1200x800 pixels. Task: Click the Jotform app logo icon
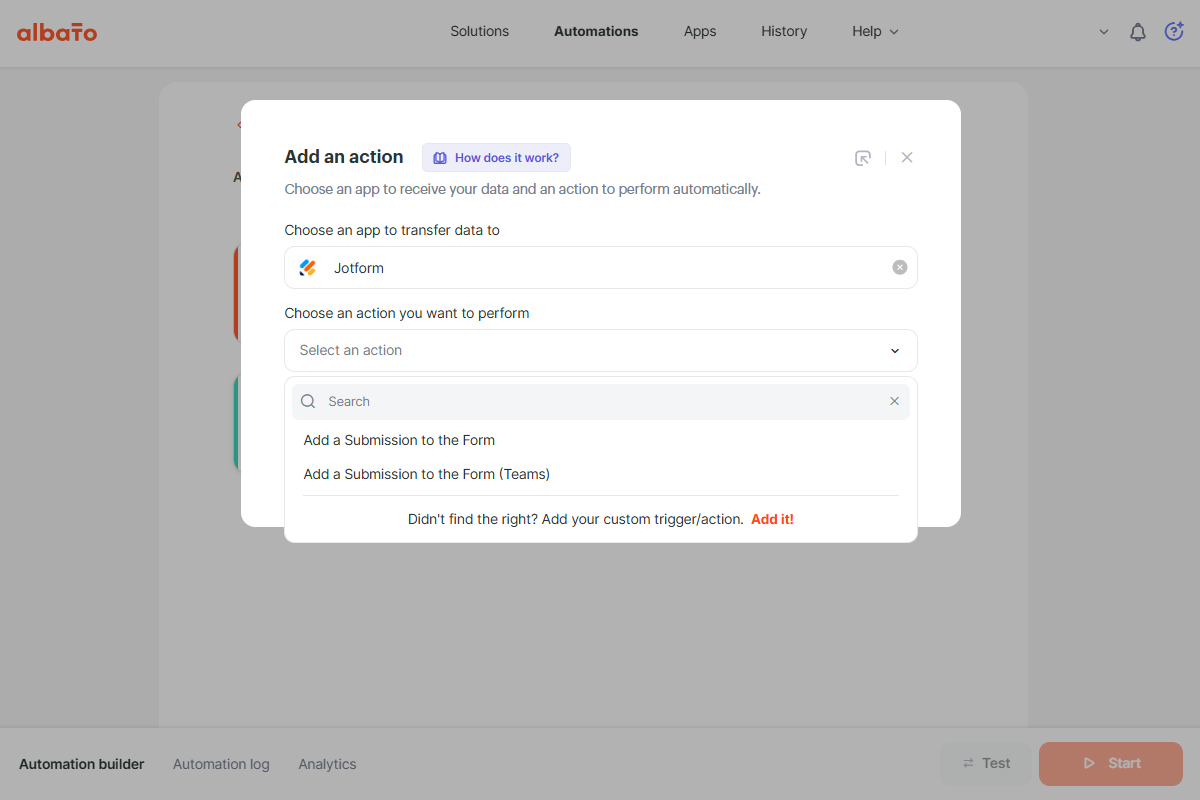[x=308, y=268]
